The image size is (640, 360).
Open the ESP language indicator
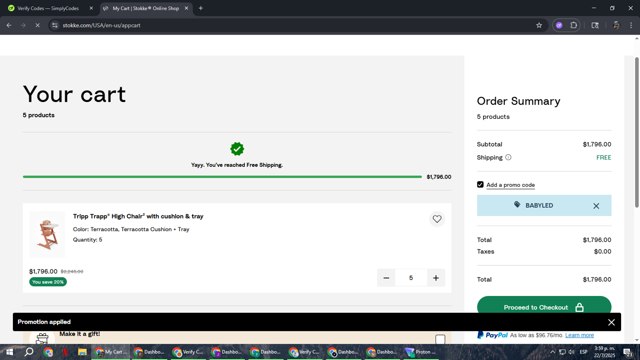(x=584, y=352)
